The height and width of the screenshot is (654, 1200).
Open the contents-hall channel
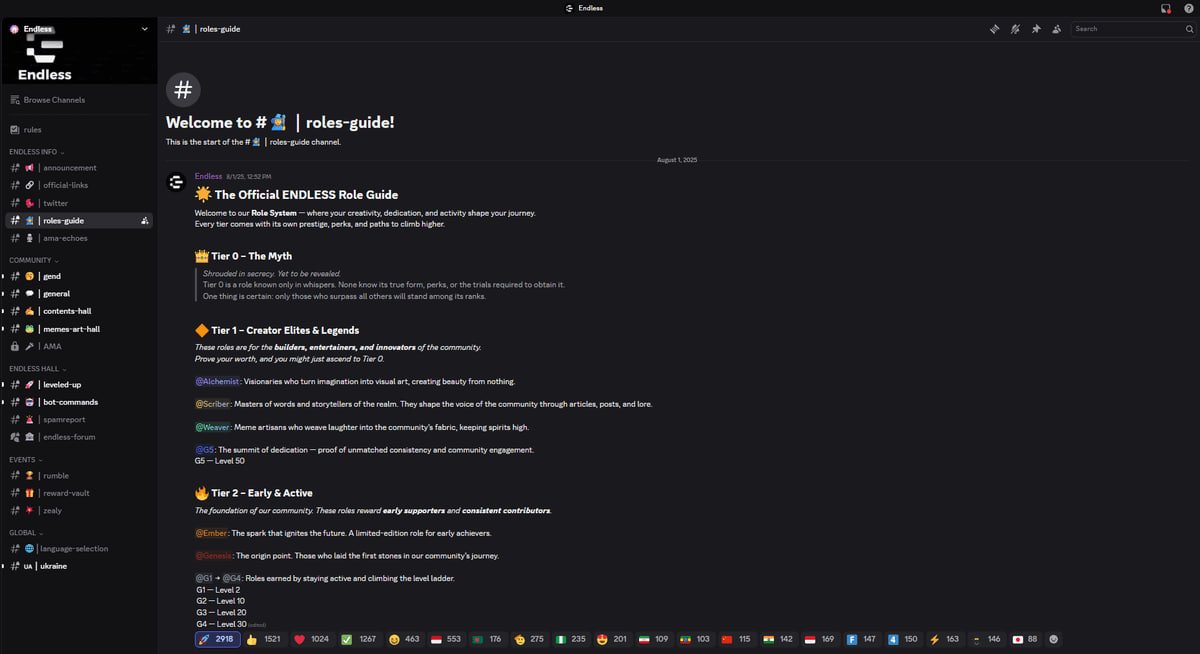click(x=79, y=311)
